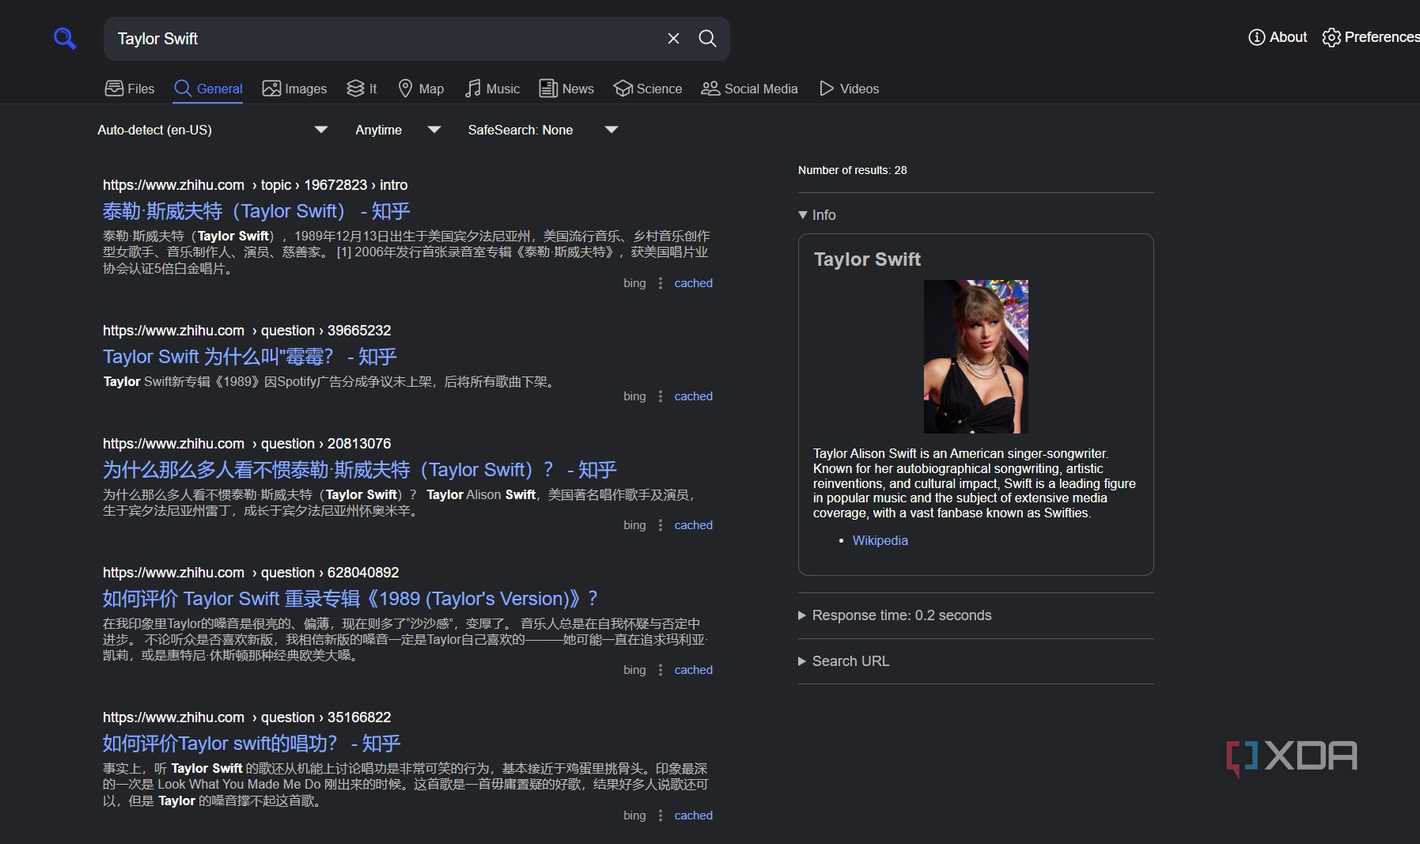
Task: Click into the Taylor Swift search field
Action: 385,38
